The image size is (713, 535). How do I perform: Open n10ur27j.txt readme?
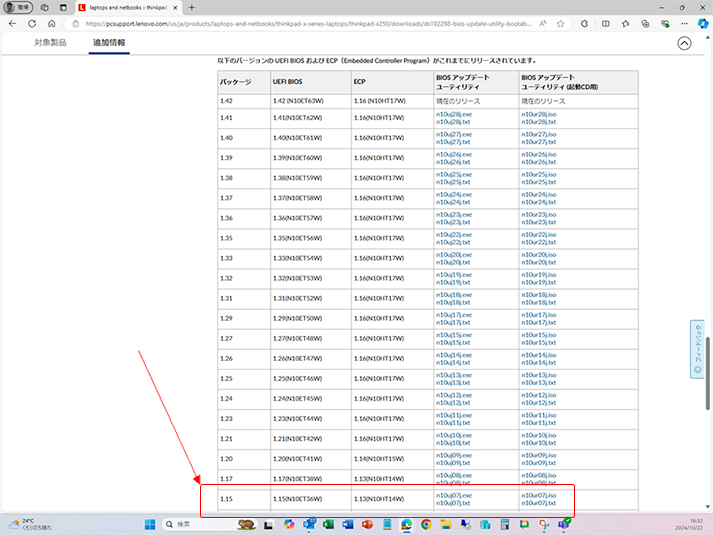pyautogui.click(x=538, y=142)
